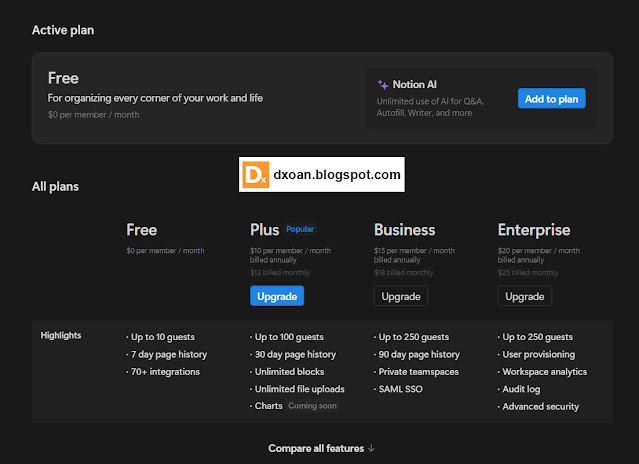
Task: Click the large Free title in Active plan card
Action: [63, 78]
